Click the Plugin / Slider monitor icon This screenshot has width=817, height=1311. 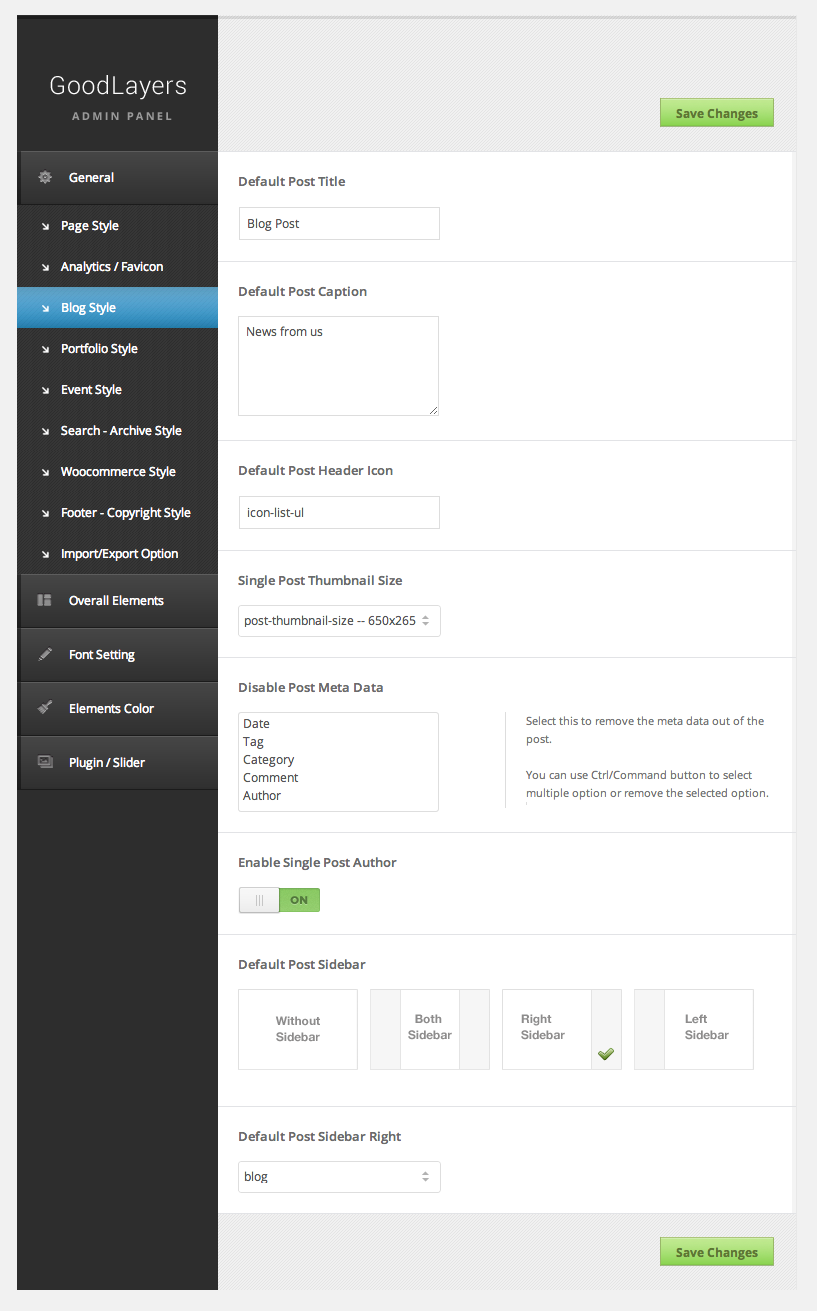45,762
